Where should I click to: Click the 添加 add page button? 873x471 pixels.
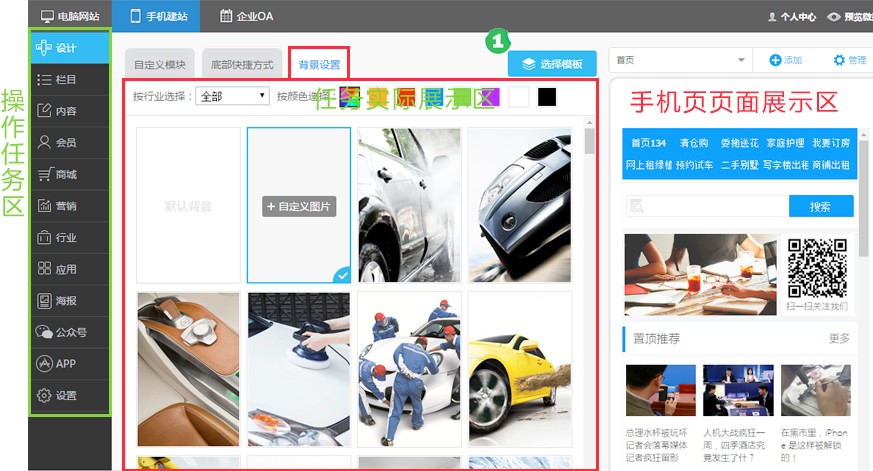click(786, 61)
